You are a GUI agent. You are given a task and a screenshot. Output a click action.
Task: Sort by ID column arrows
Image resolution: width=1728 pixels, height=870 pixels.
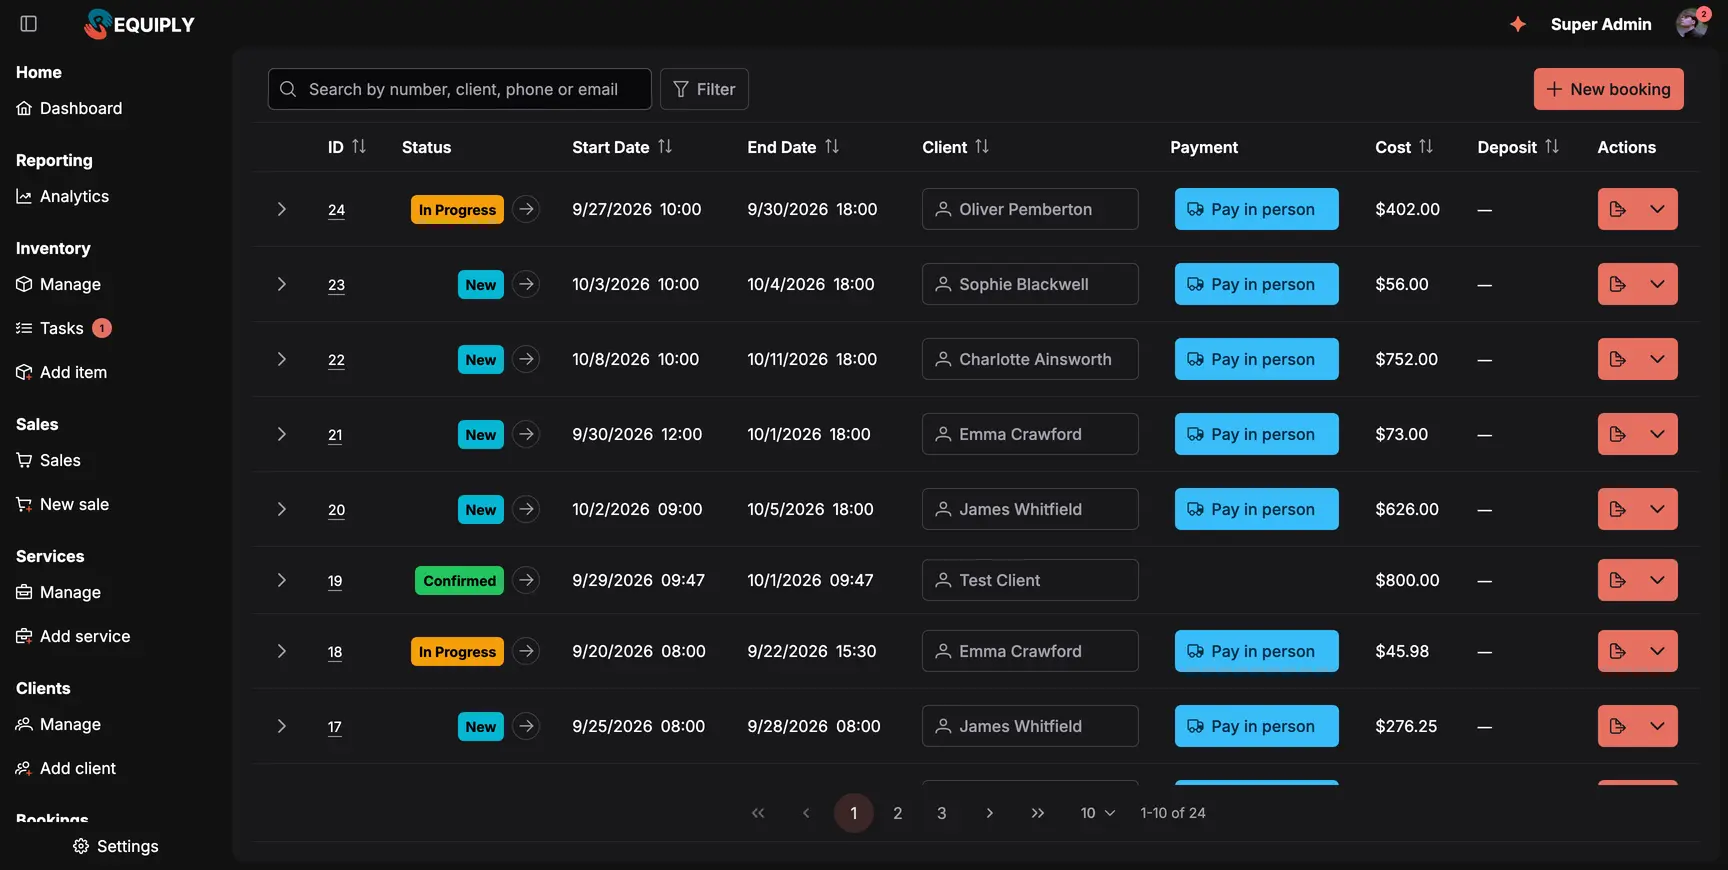click(x=359, y=147)
